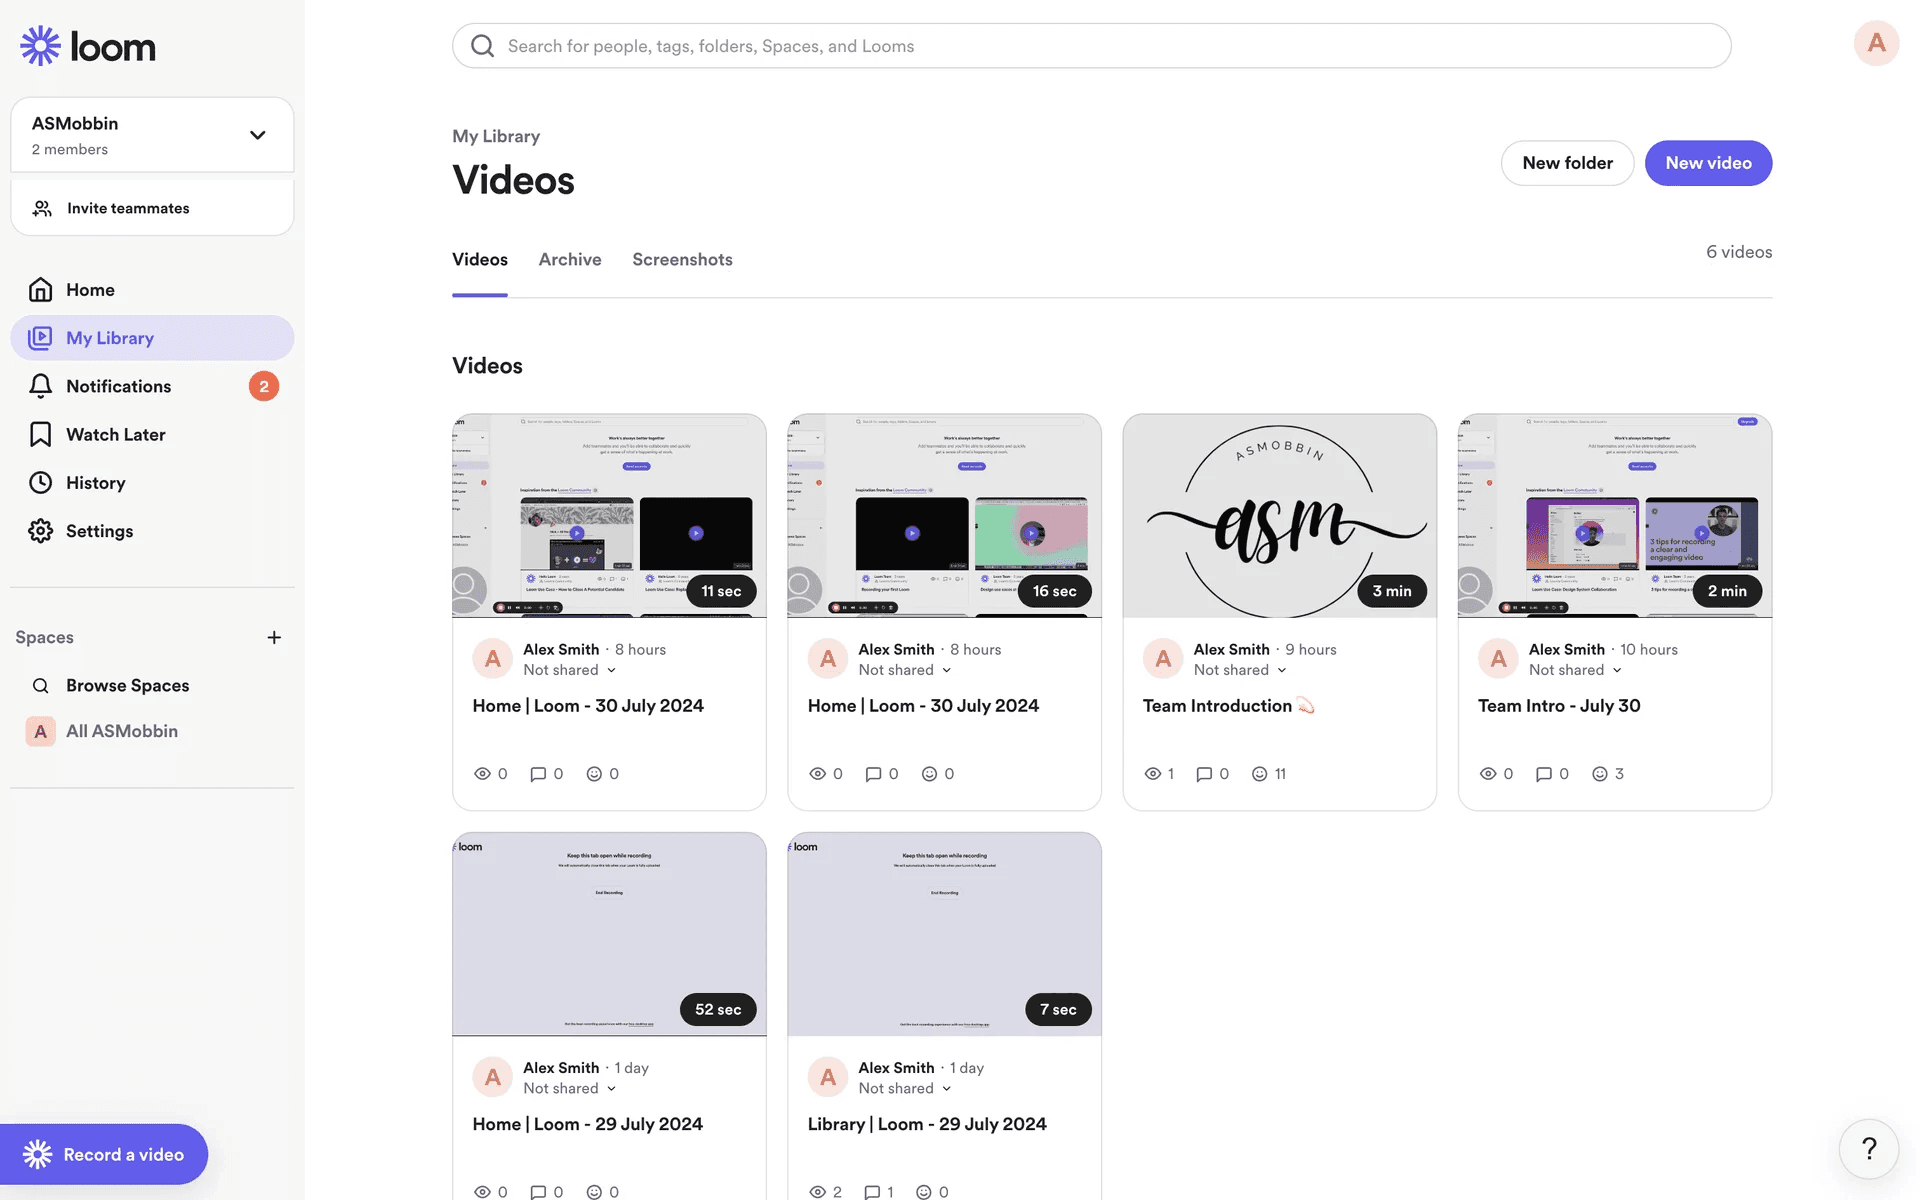Switch to the Screenshots tab
Screen dimensions: 1920x1200
pyautogui.click(x=682, y=260)
